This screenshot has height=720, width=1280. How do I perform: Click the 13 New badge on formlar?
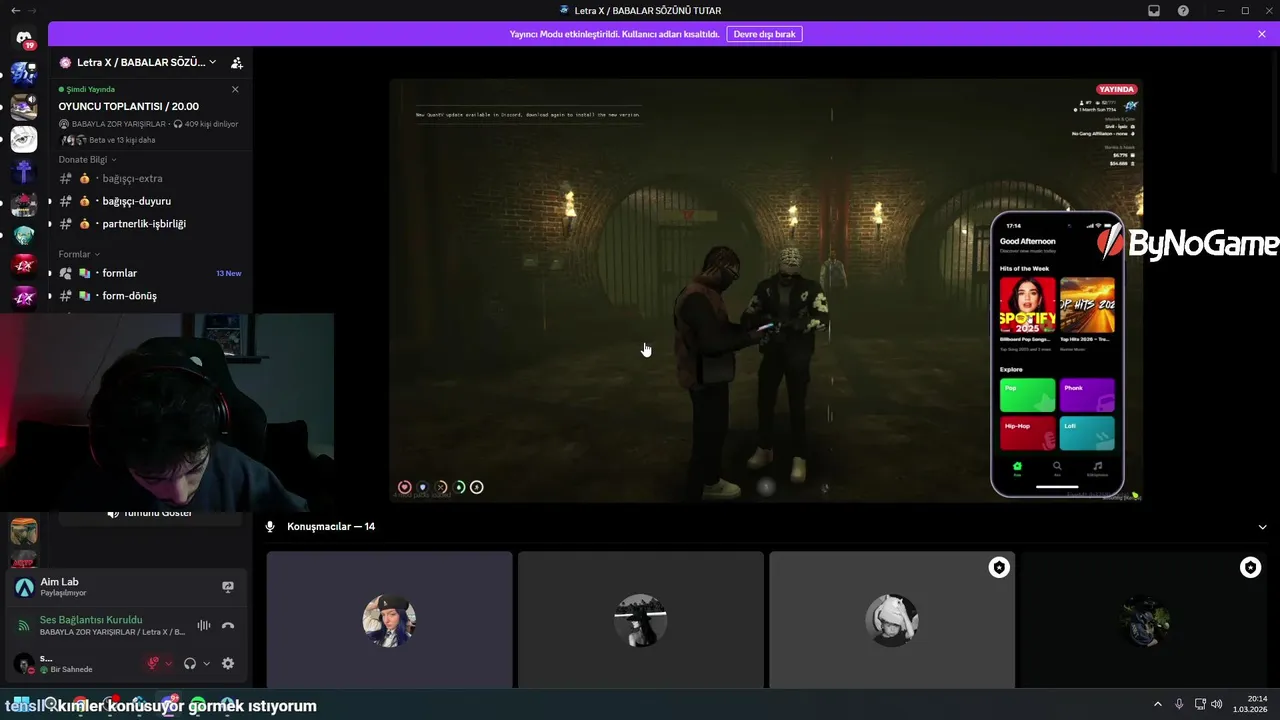pyautogui.click(x=228, y=273)
